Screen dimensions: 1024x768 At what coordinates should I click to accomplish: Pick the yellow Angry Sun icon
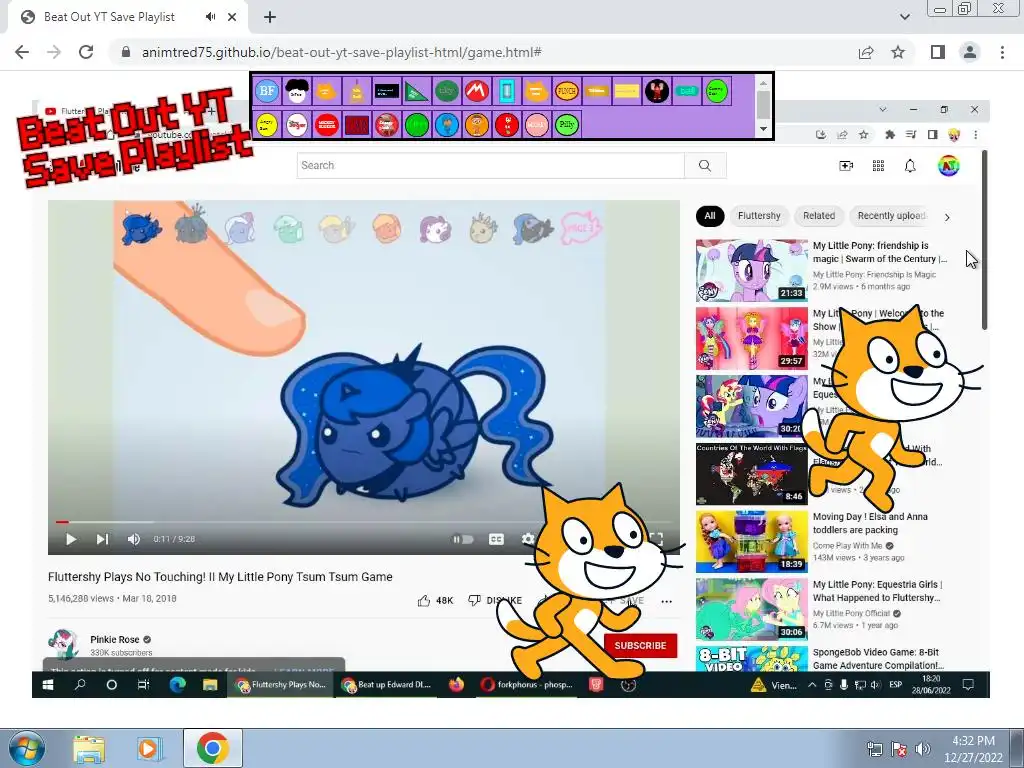[x=266, y=124]
